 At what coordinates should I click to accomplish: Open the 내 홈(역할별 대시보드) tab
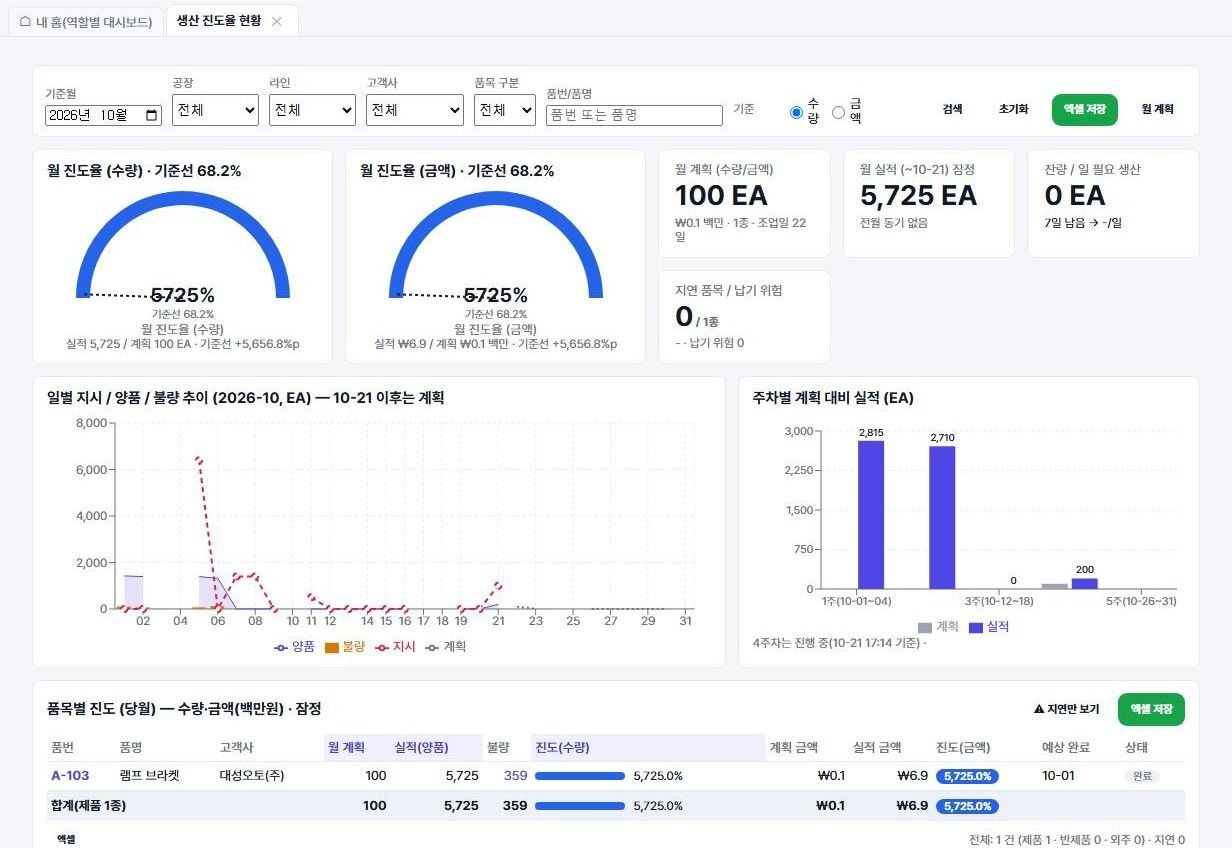pos(85,21)
